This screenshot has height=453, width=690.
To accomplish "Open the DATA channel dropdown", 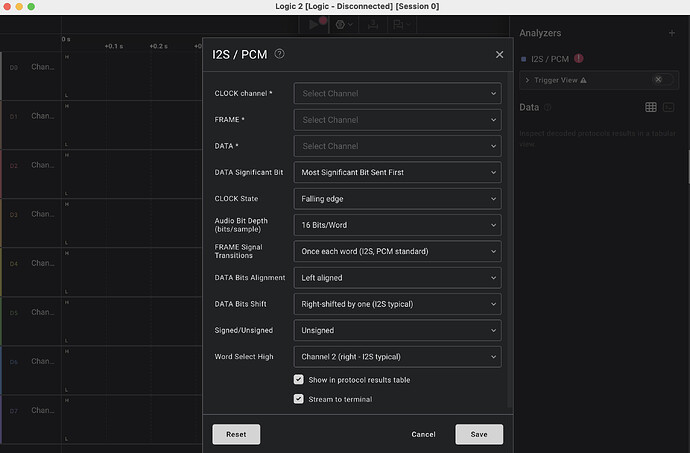I will click(x=397, y=146).
